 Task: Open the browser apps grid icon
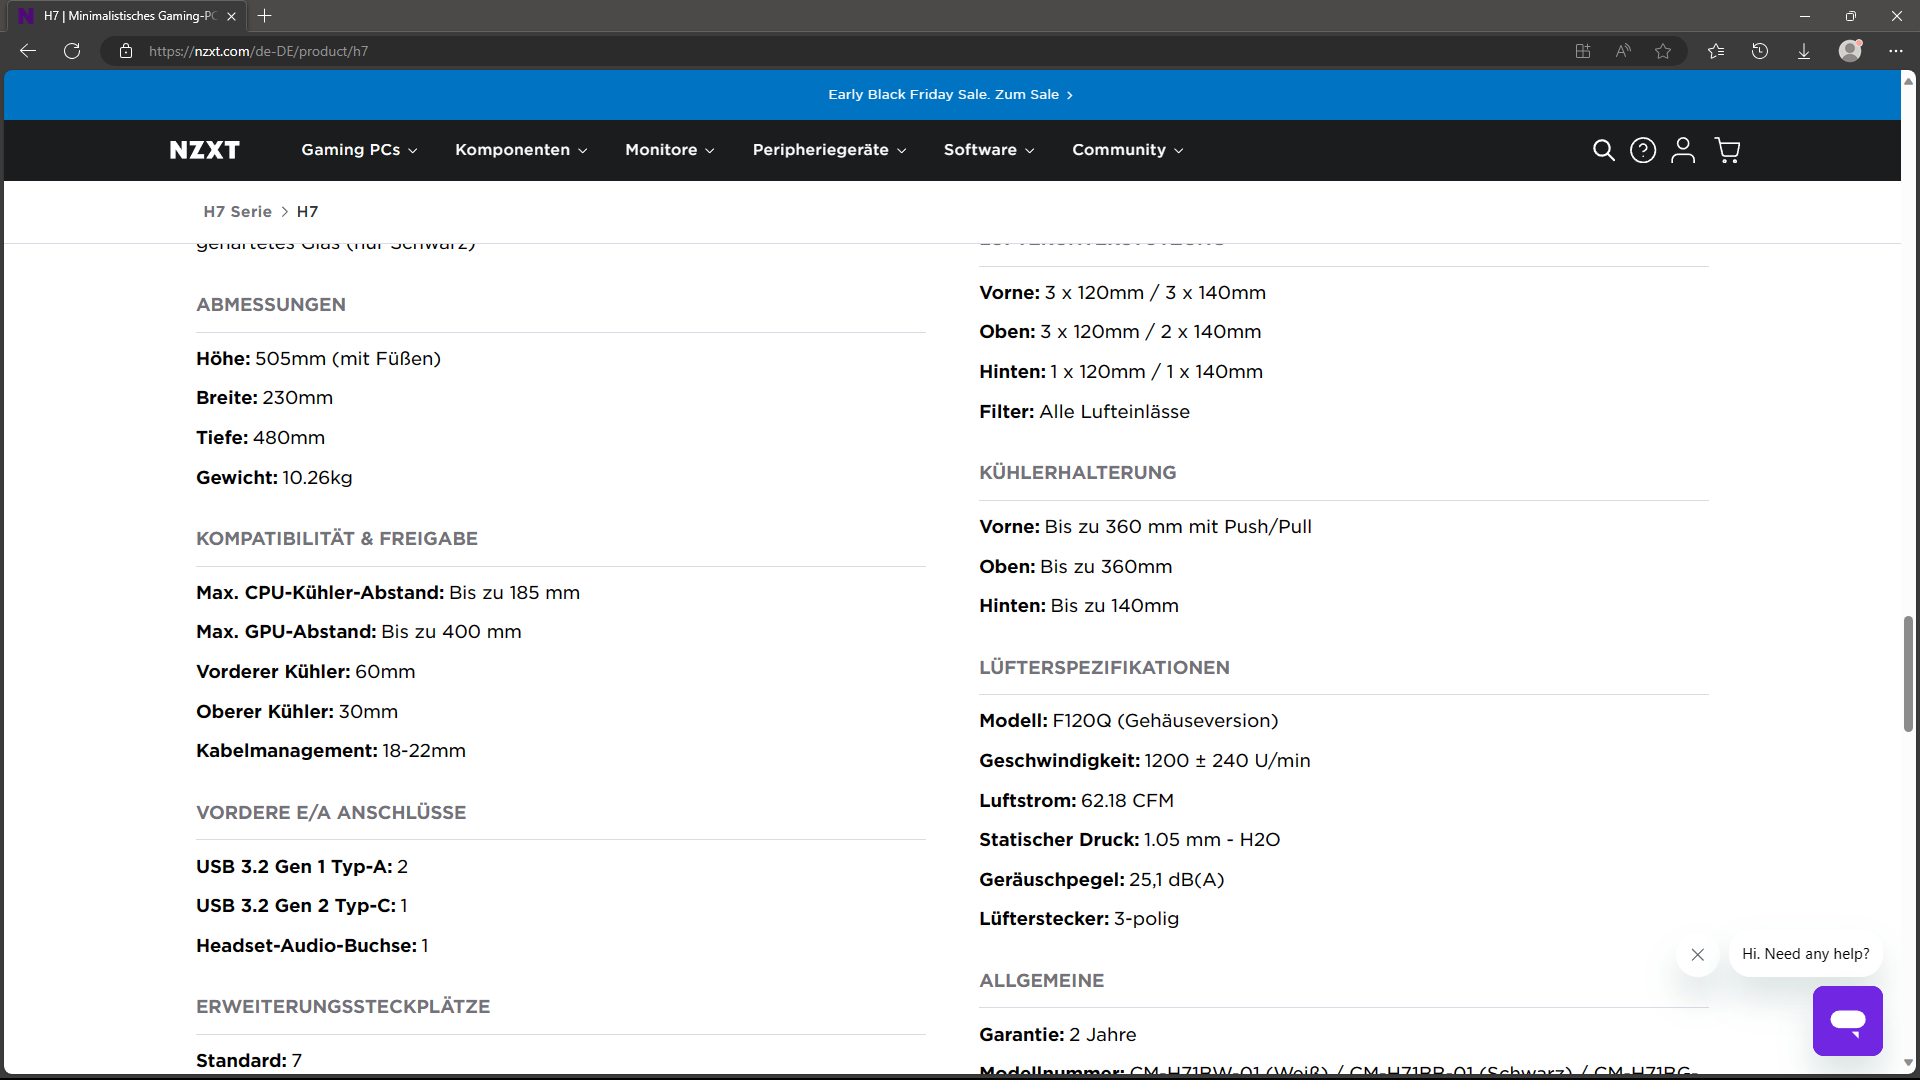point(1583,51)
